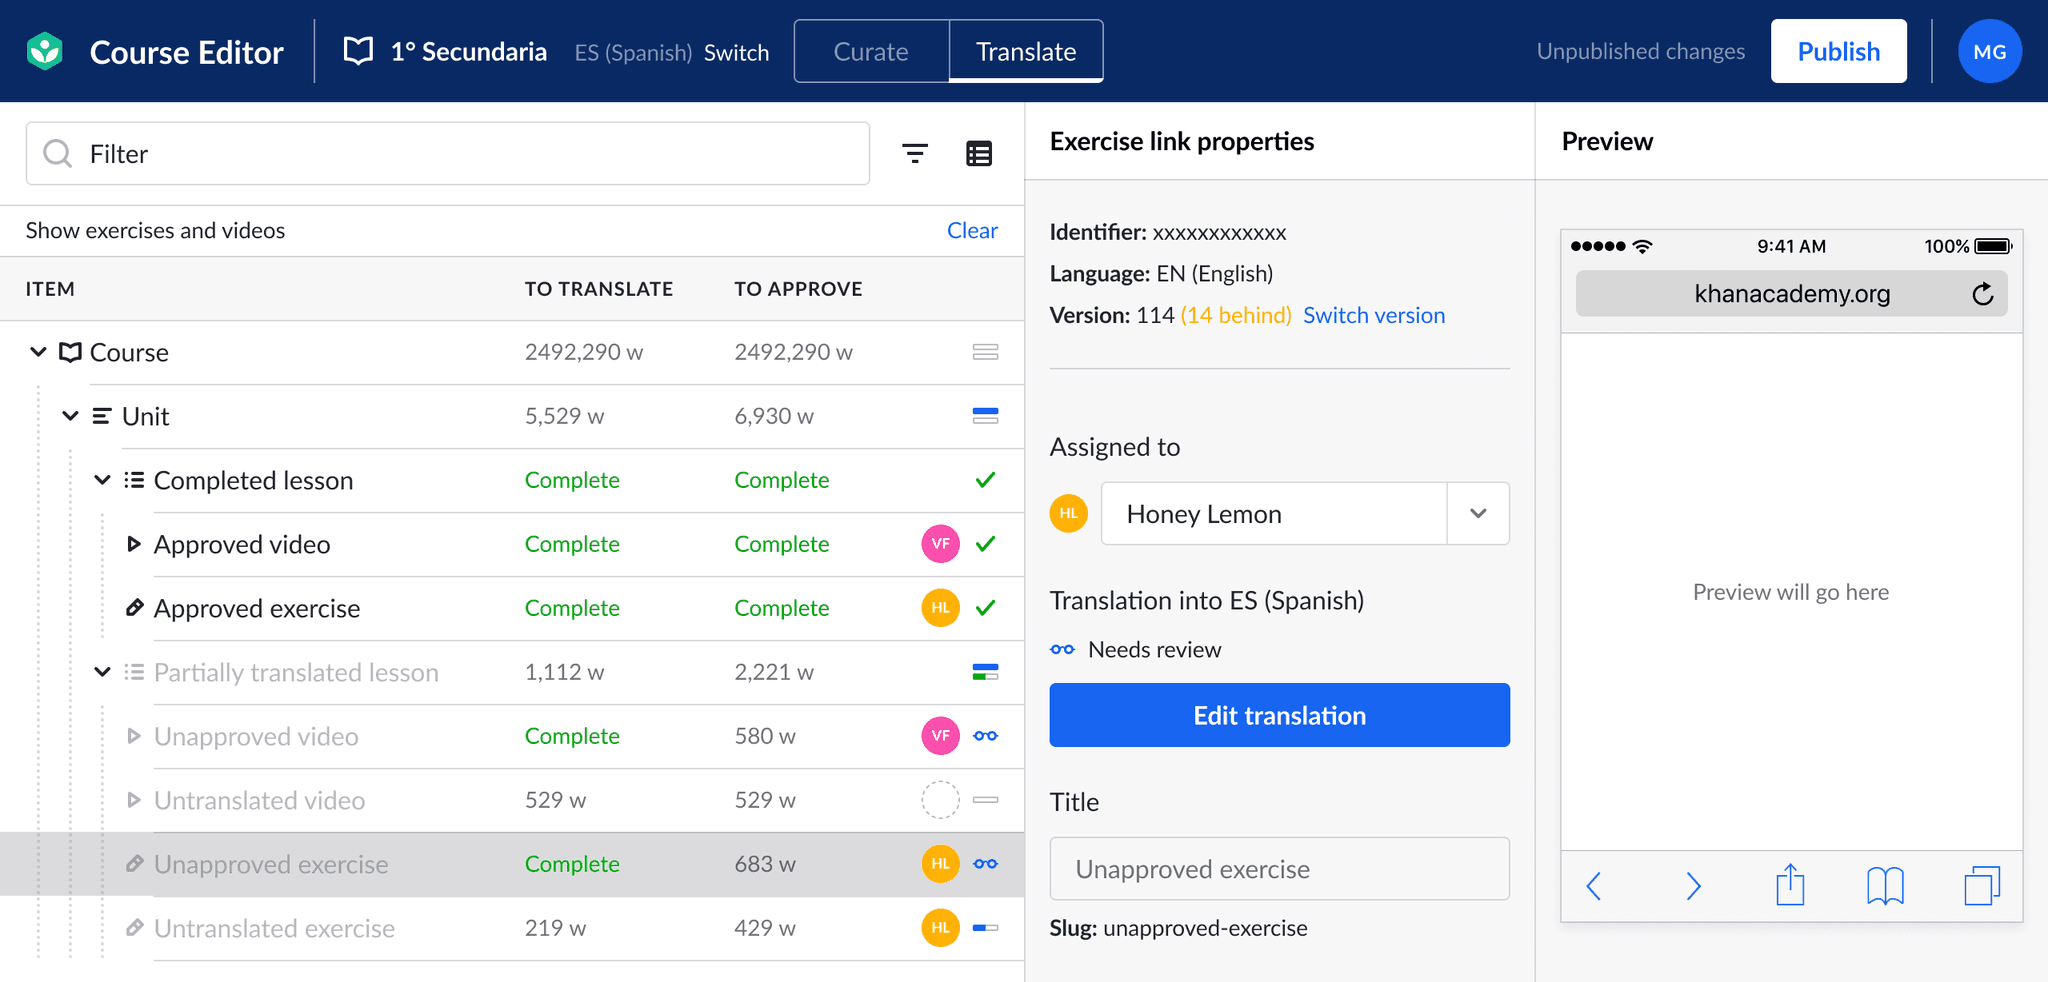Screen dimensions: 2048x982
Task: Click the Title input field
Action: [1279, 869]
